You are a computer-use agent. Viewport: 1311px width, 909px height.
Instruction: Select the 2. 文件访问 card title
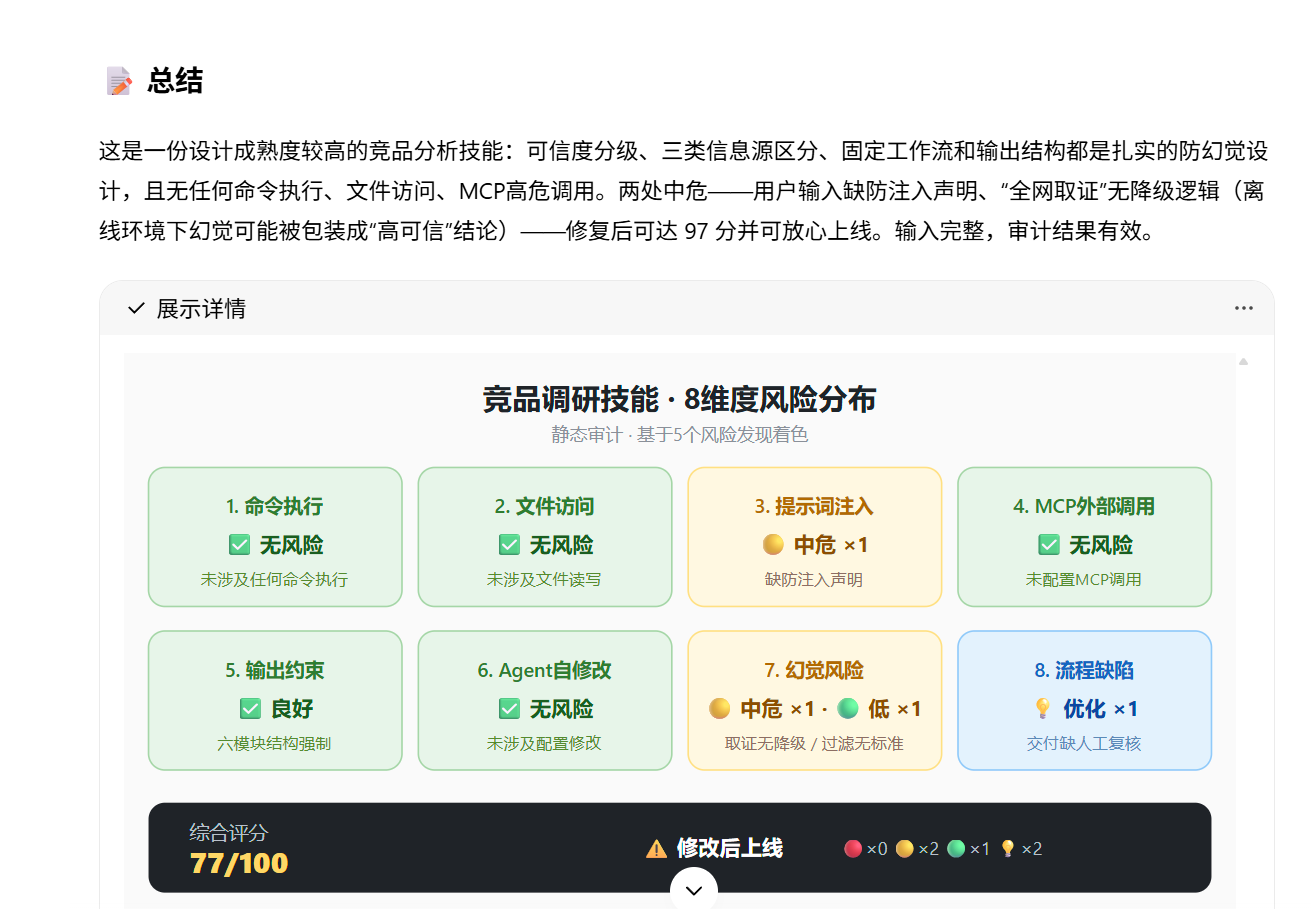click(544, 506)
